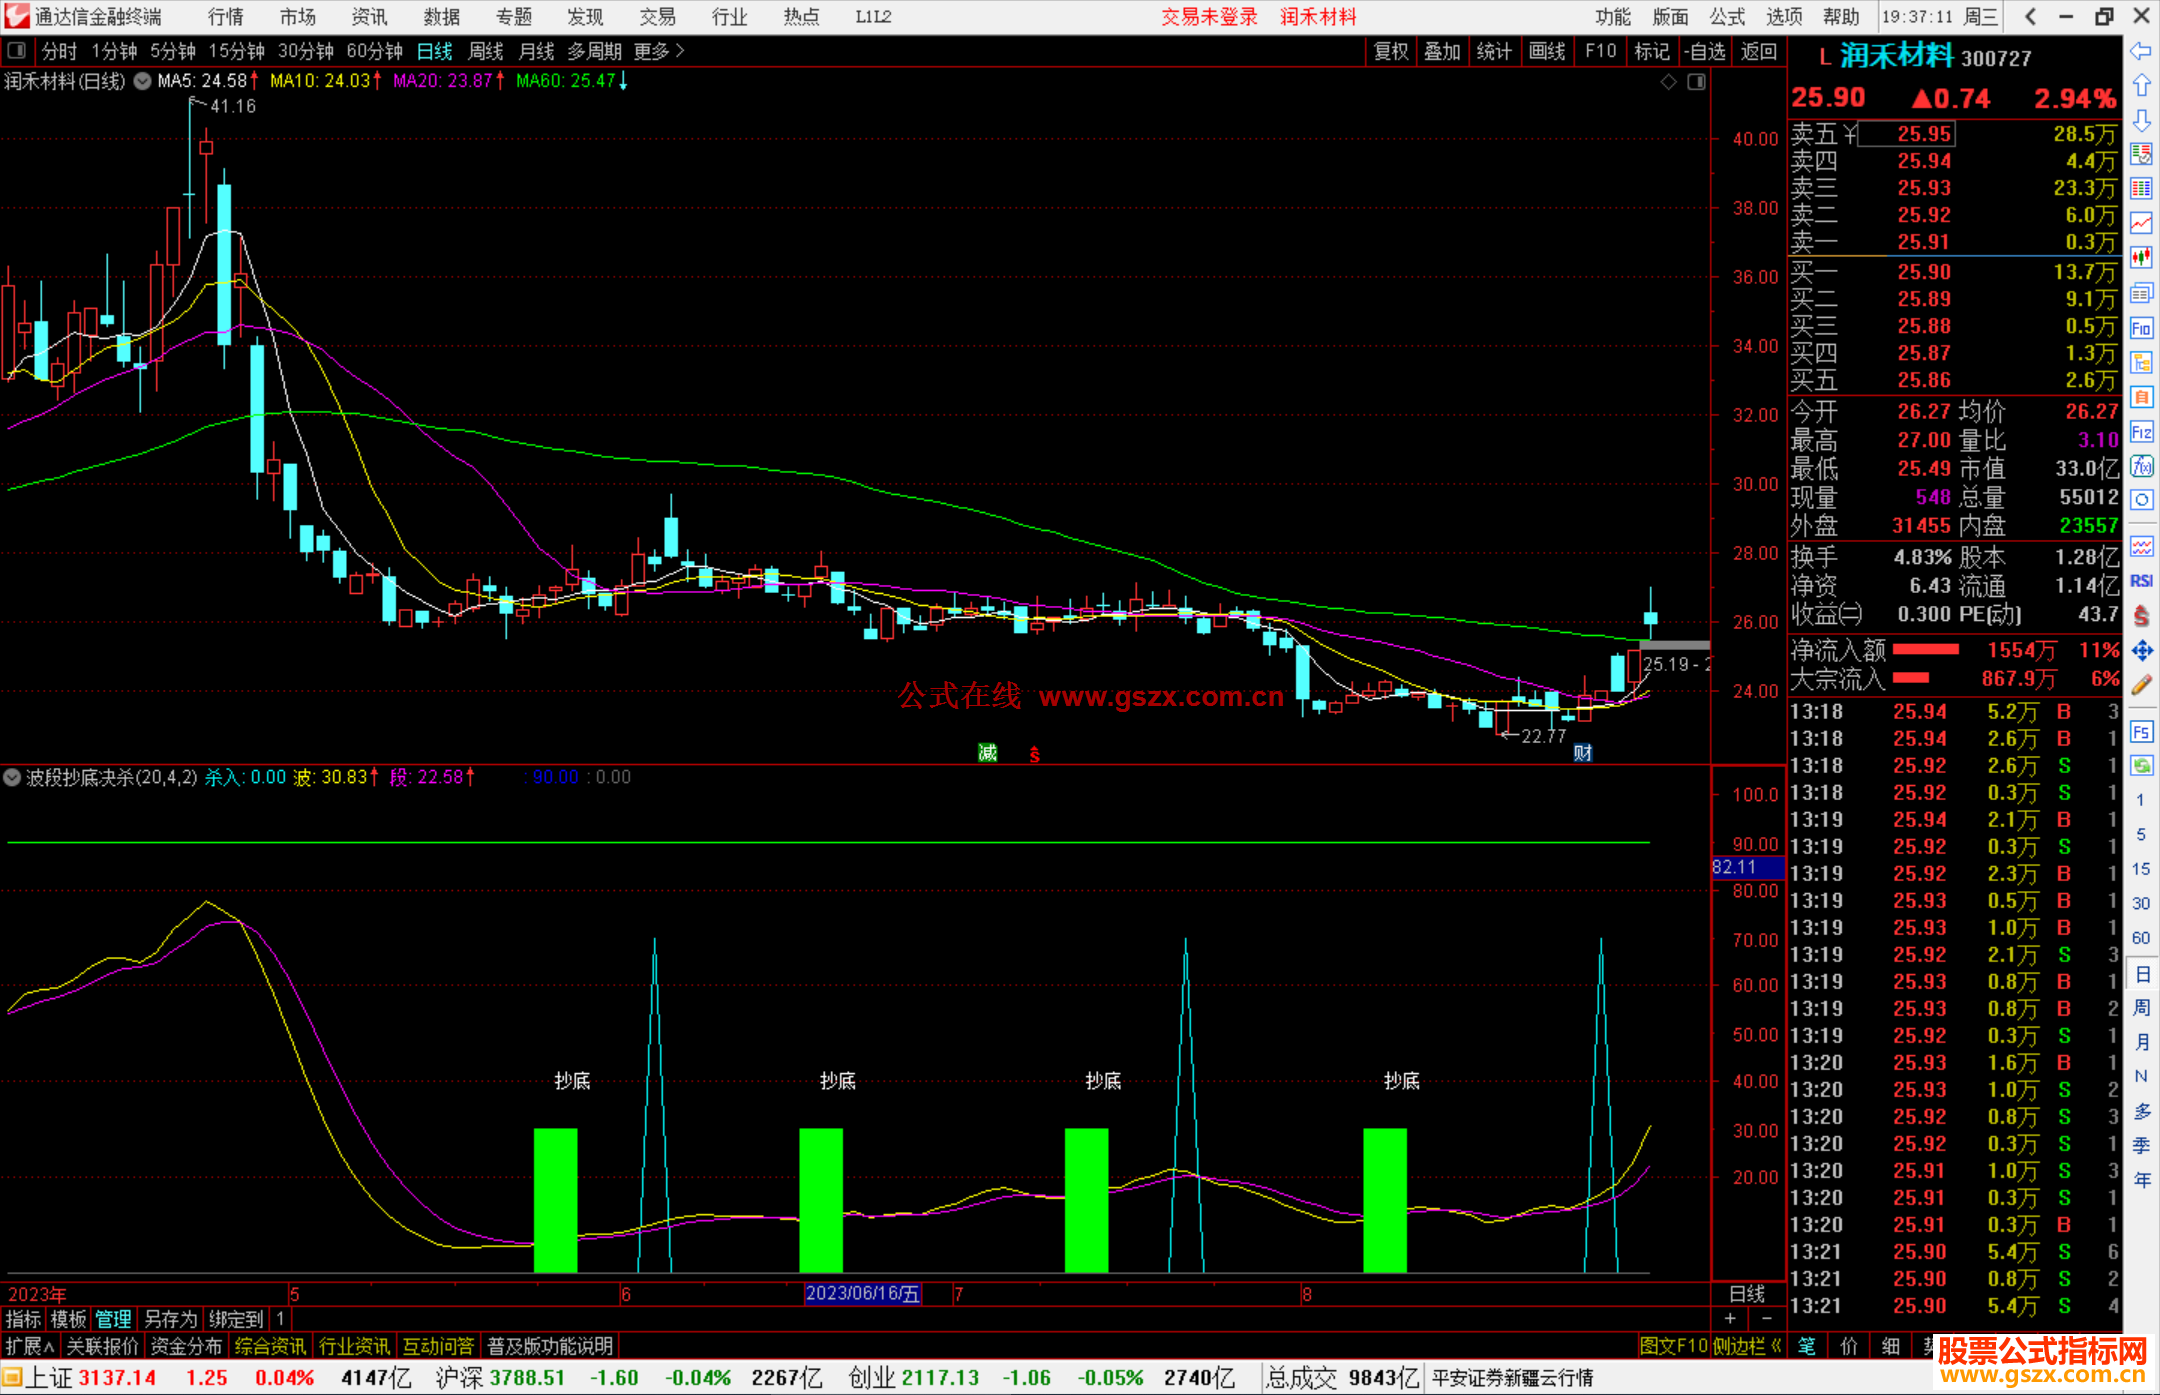
Task: Click the line chart trend sidebar icon
Action: [x=2141, y=223]
